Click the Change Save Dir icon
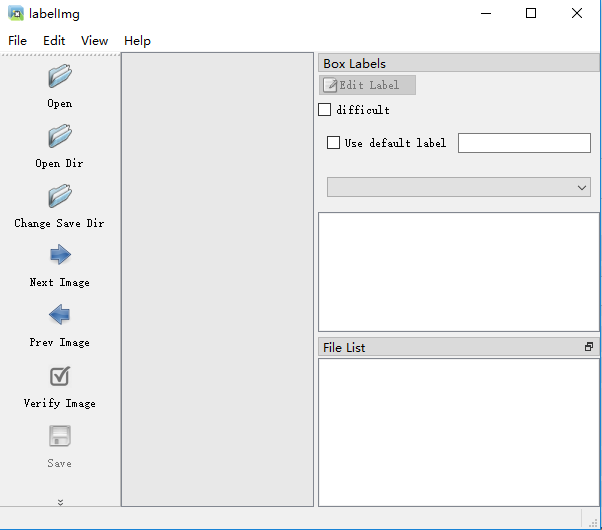 click(x=60, y=196)
